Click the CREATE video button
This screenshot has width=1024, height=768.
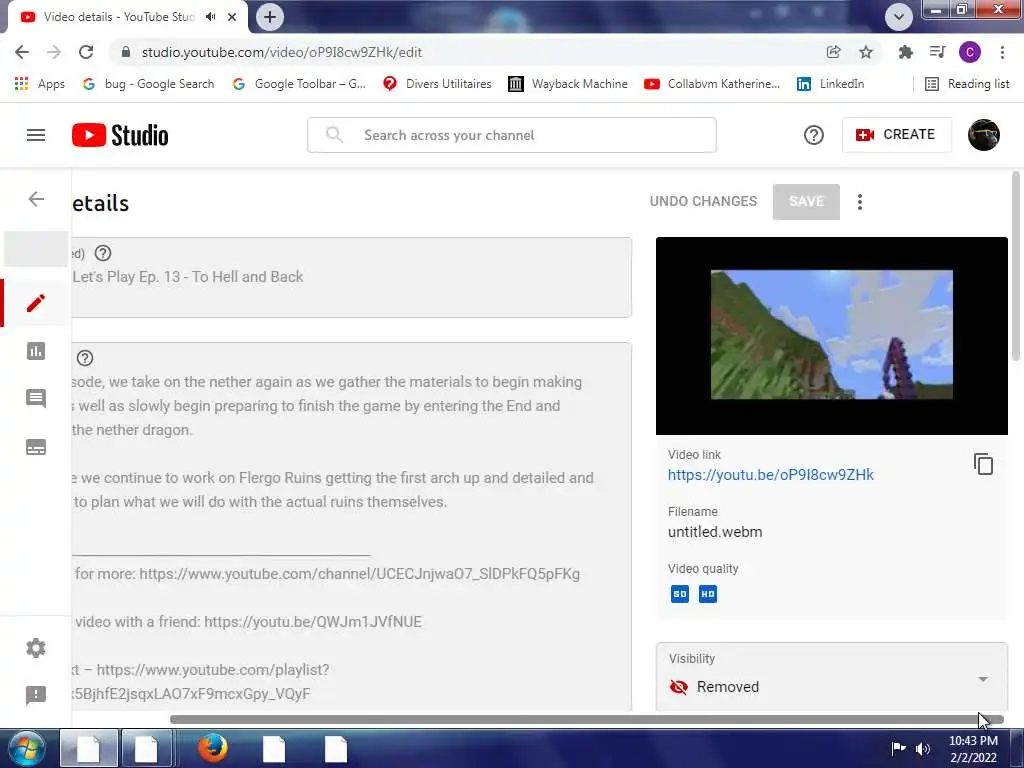pyautogui.click(x=896, y=135)
